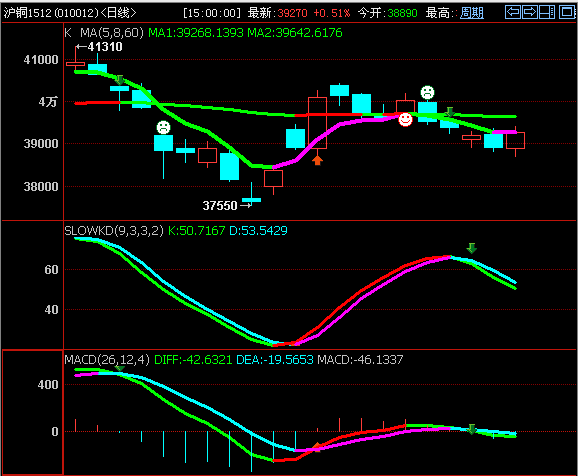Screen dimensions: 578x476
Task: Select the MA(5,8,60) indicator label
Action: tap(112, 33)
